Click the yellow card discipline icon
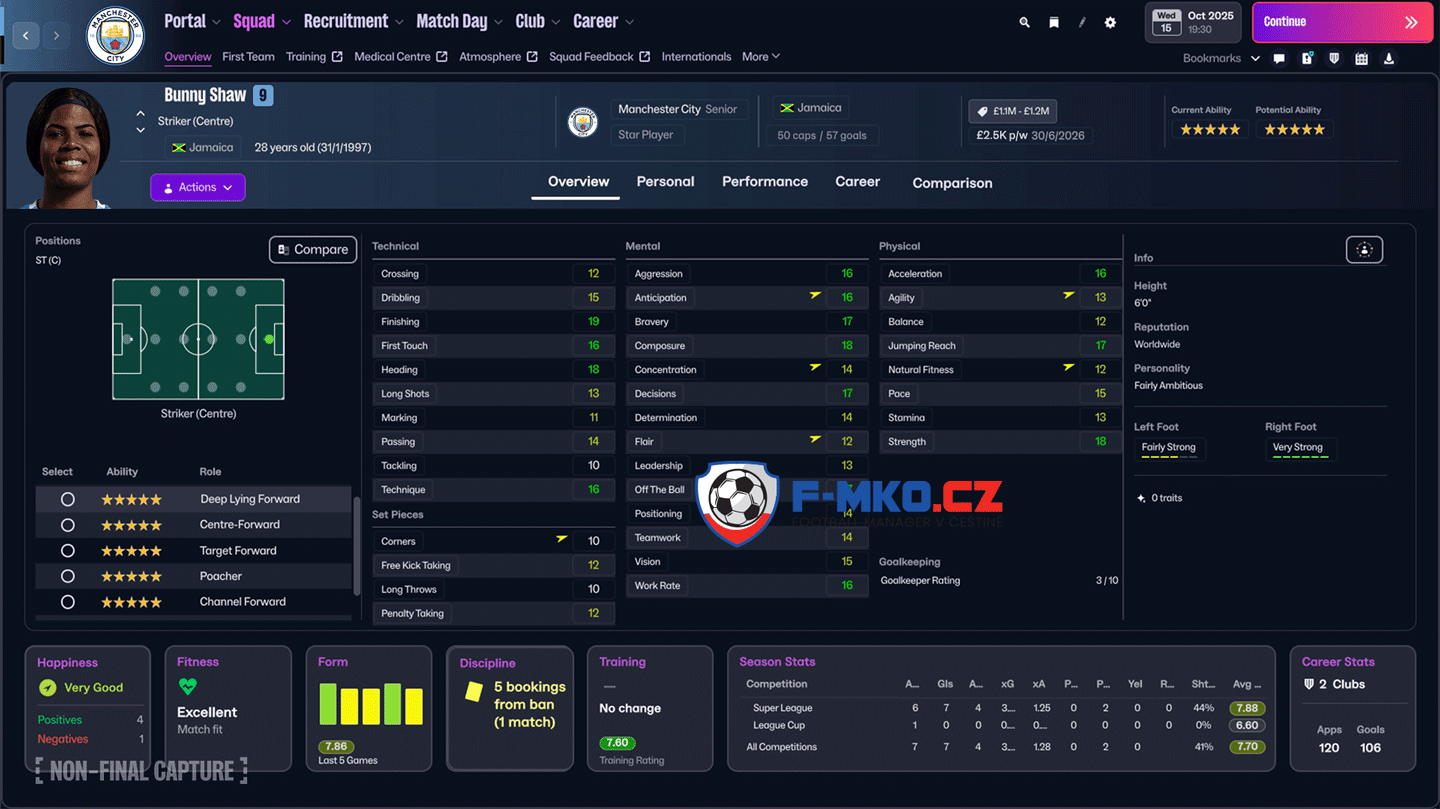This screenshot has height=809, width=1440. click(x=475, y=691)
